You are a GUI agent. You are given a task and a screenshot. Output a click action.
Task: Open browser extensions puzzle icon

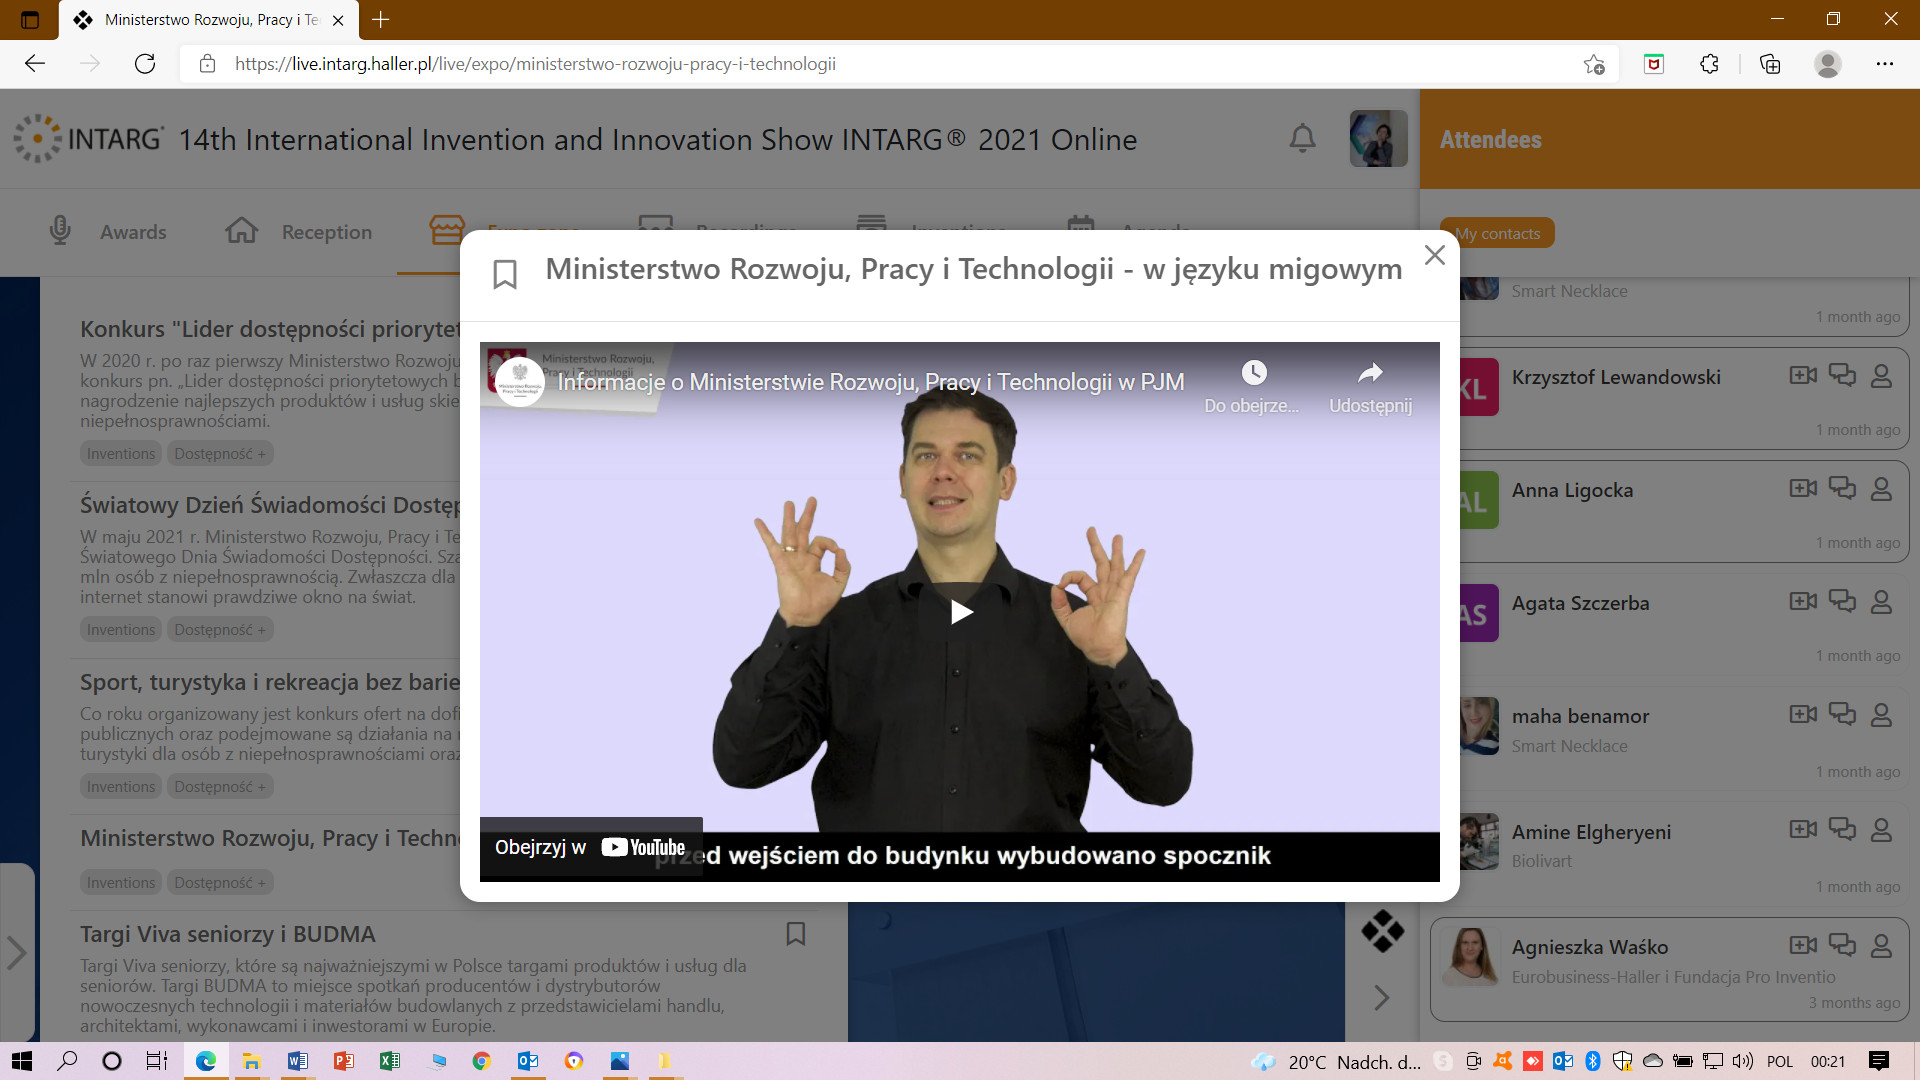click(1709, 64)
